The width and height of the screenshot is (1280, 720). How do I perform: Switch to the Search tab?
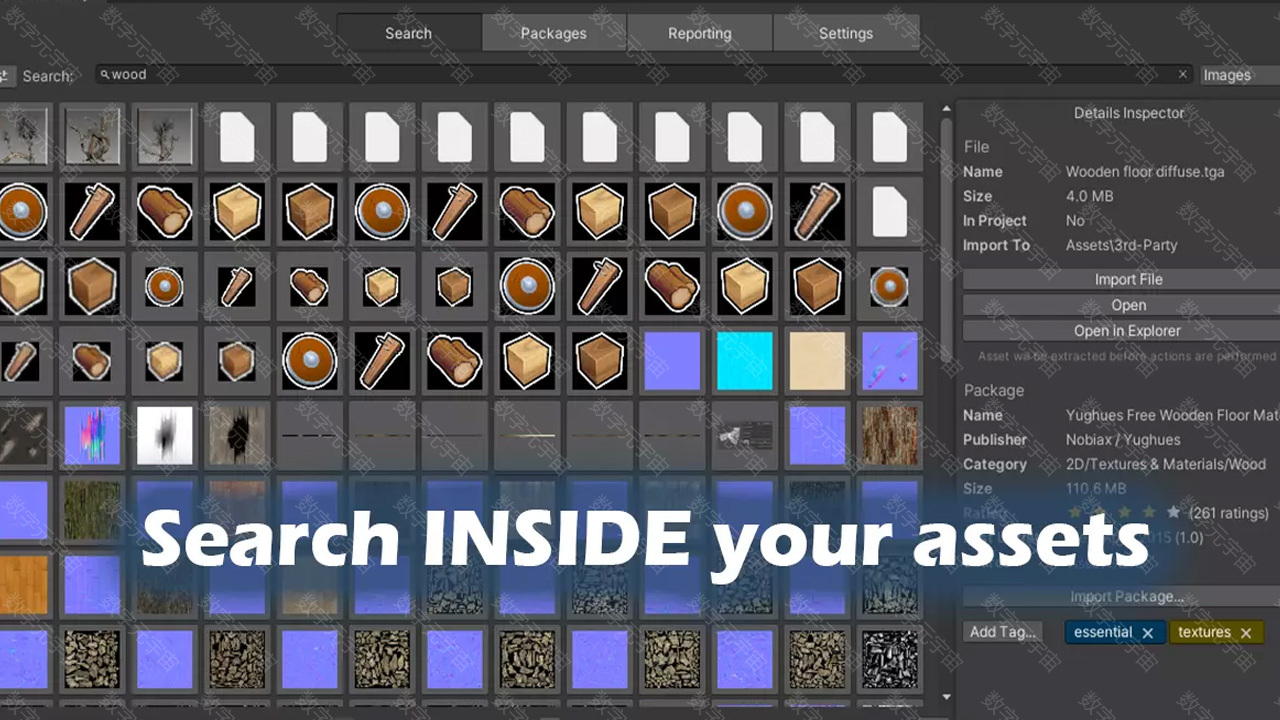pos(408,33)
